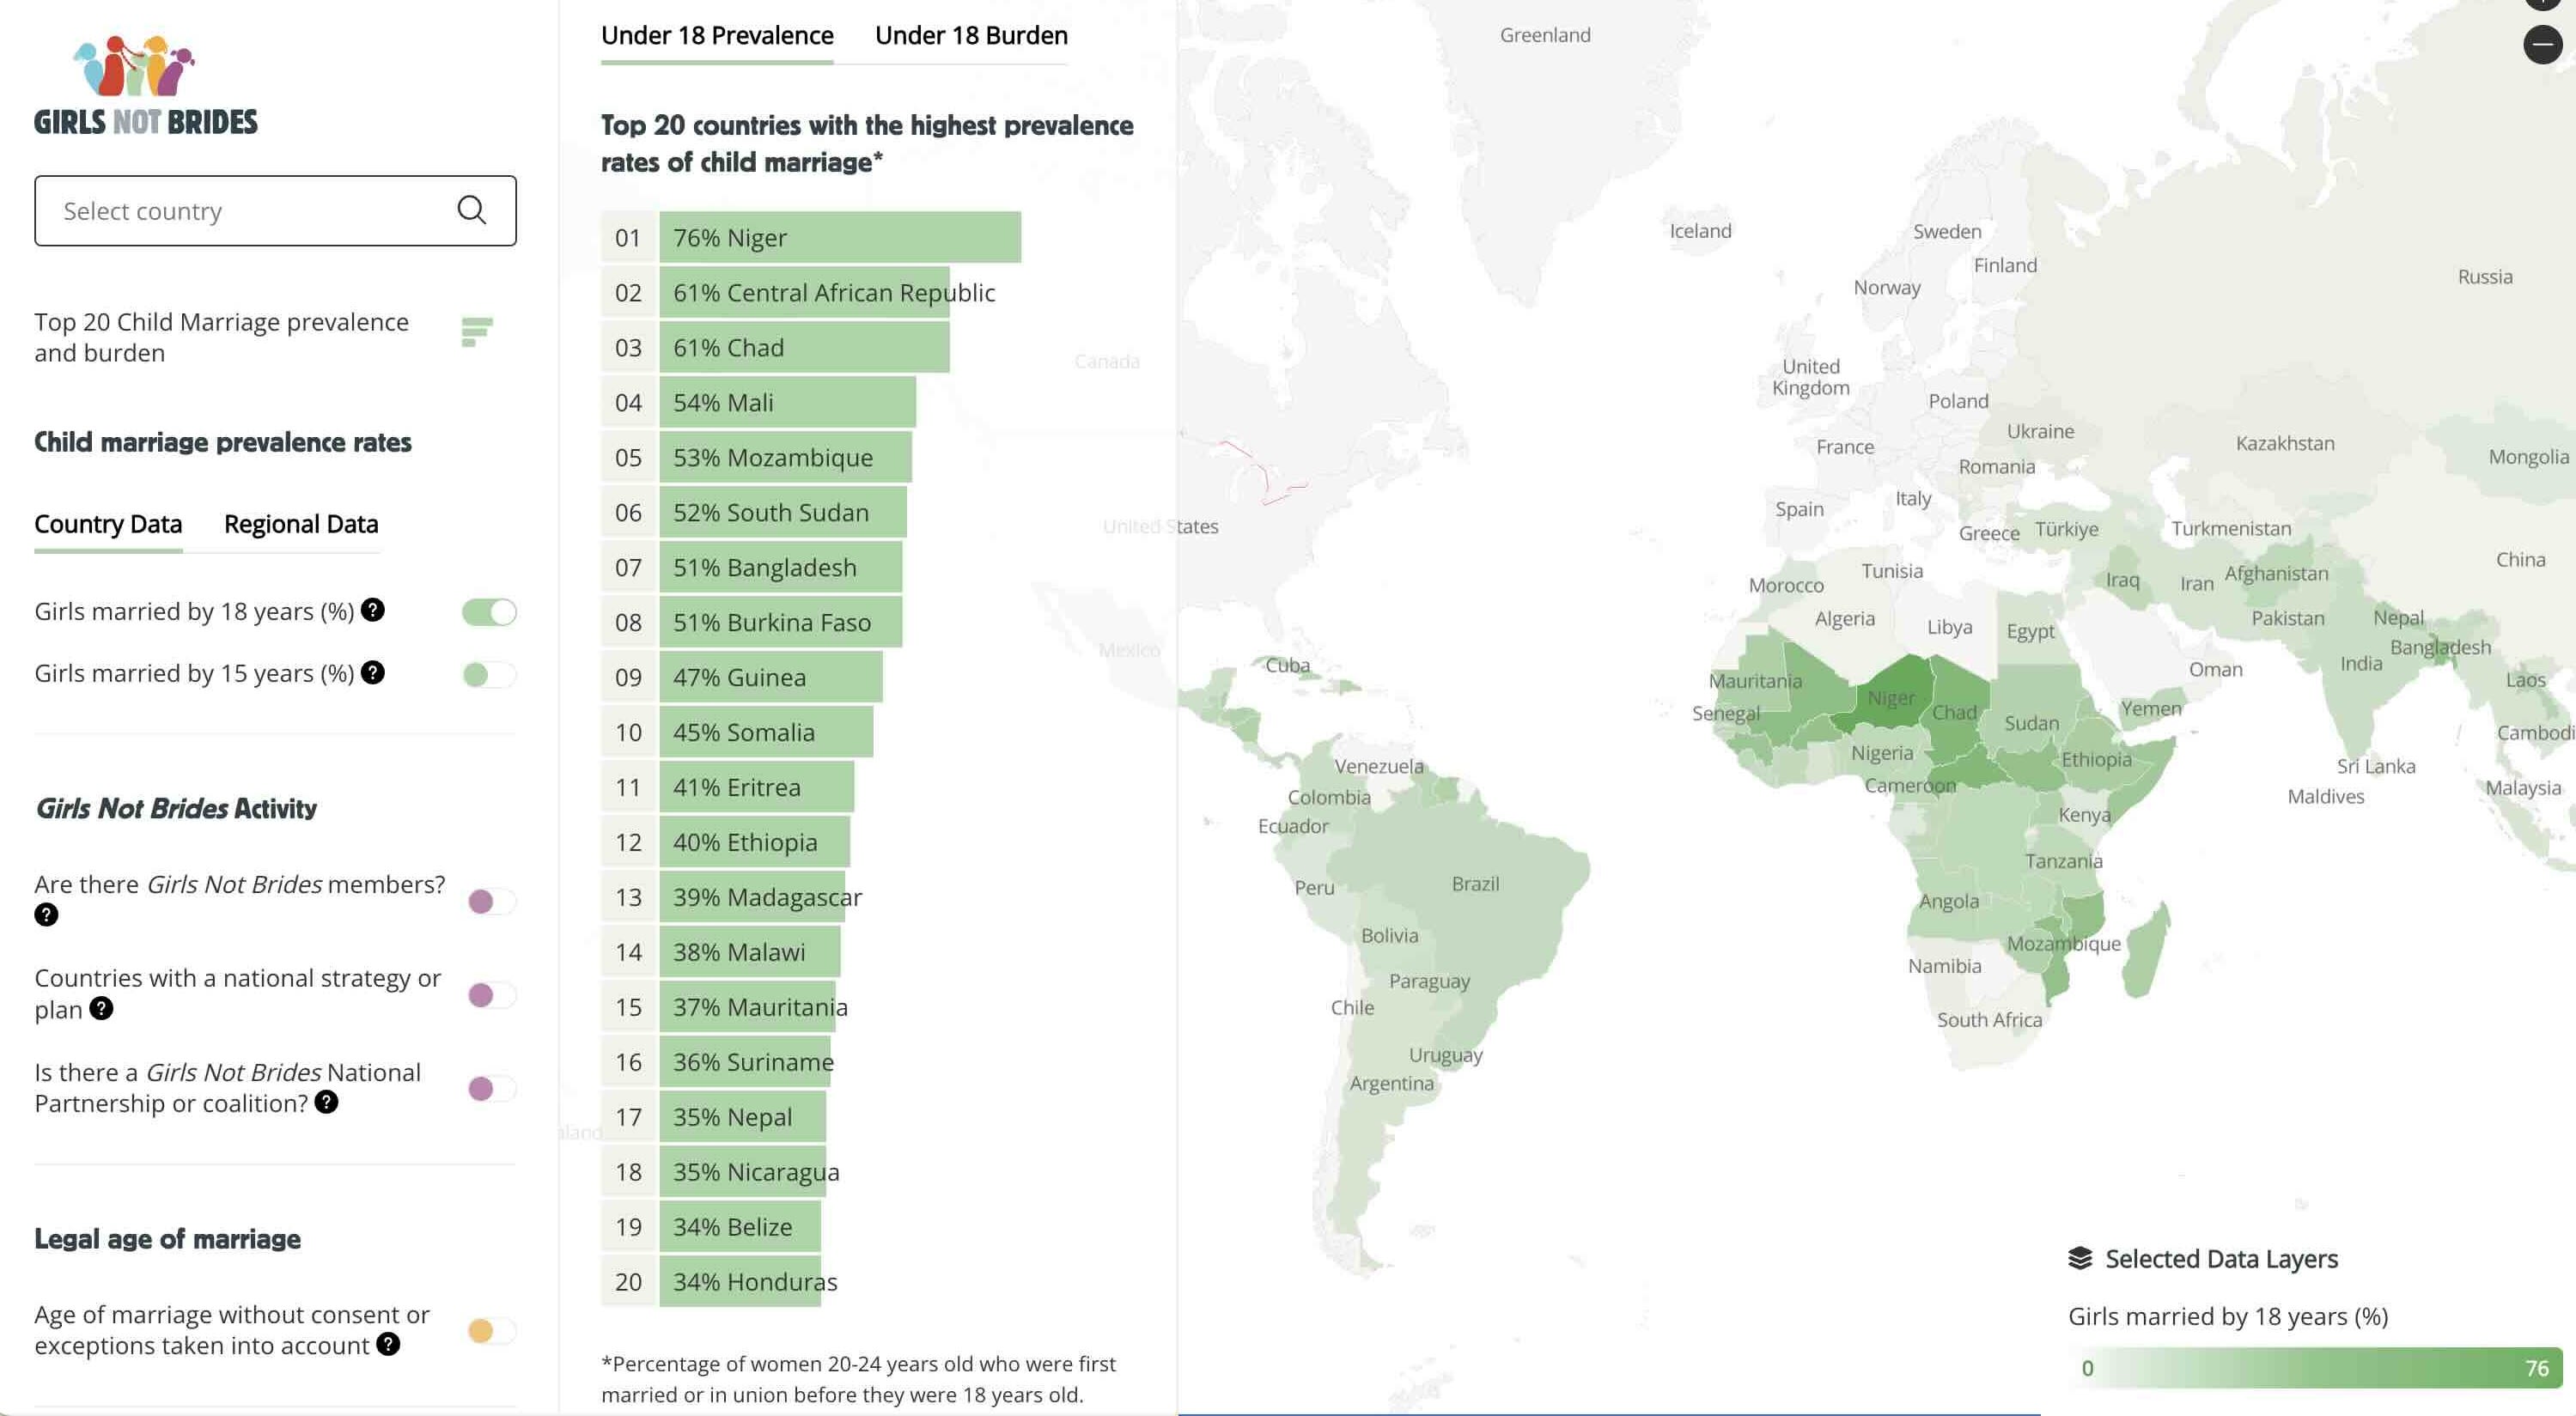
Task: Click the 53% Mozambique bar
Action: click(785, 457)
